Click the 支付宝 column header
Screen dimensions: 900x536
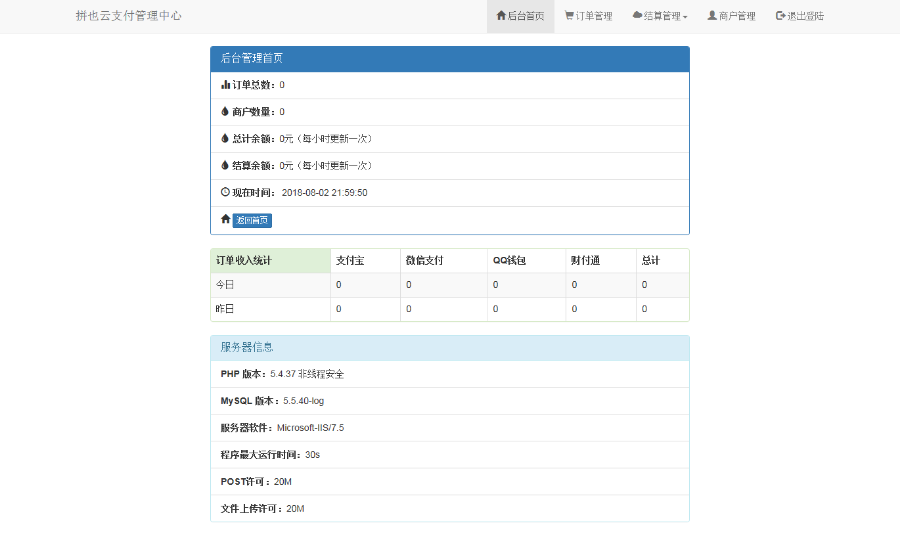tap(365, 261)
